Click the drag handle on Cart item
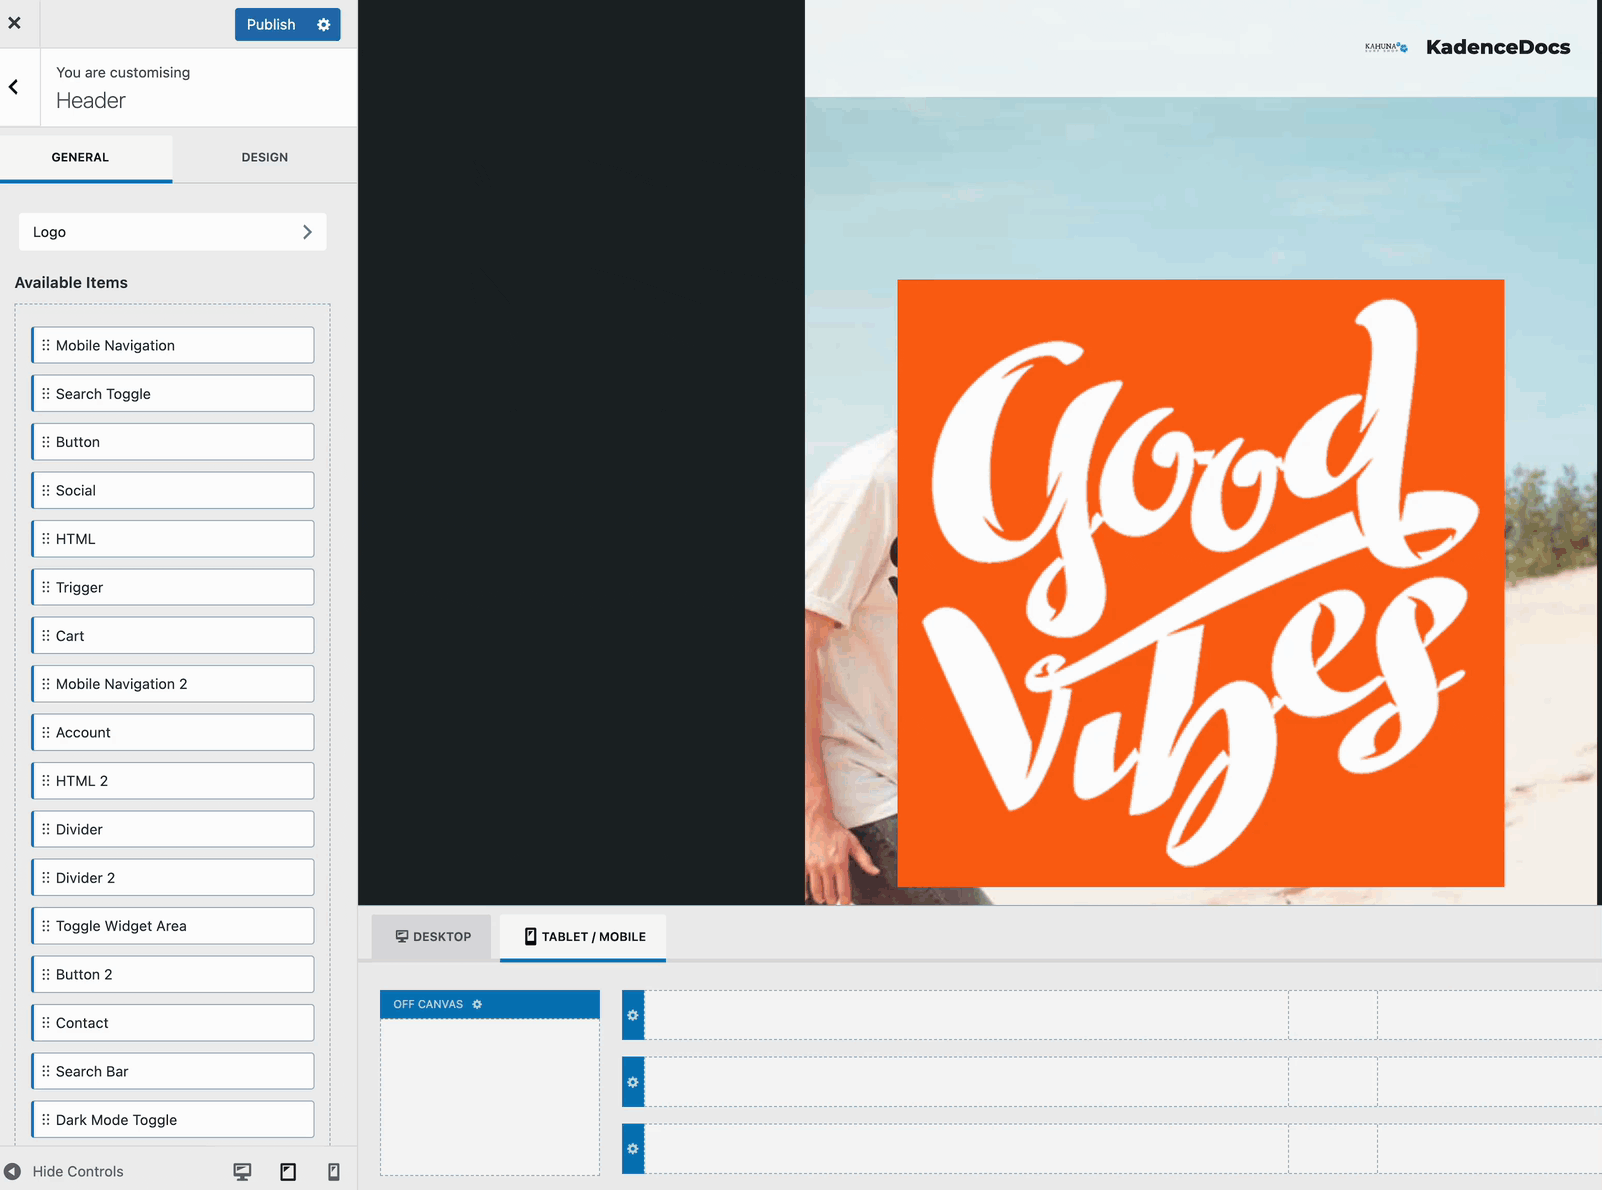This screenshot has width=1602, height=1190. pyautogui.click(x=45, y=635)
